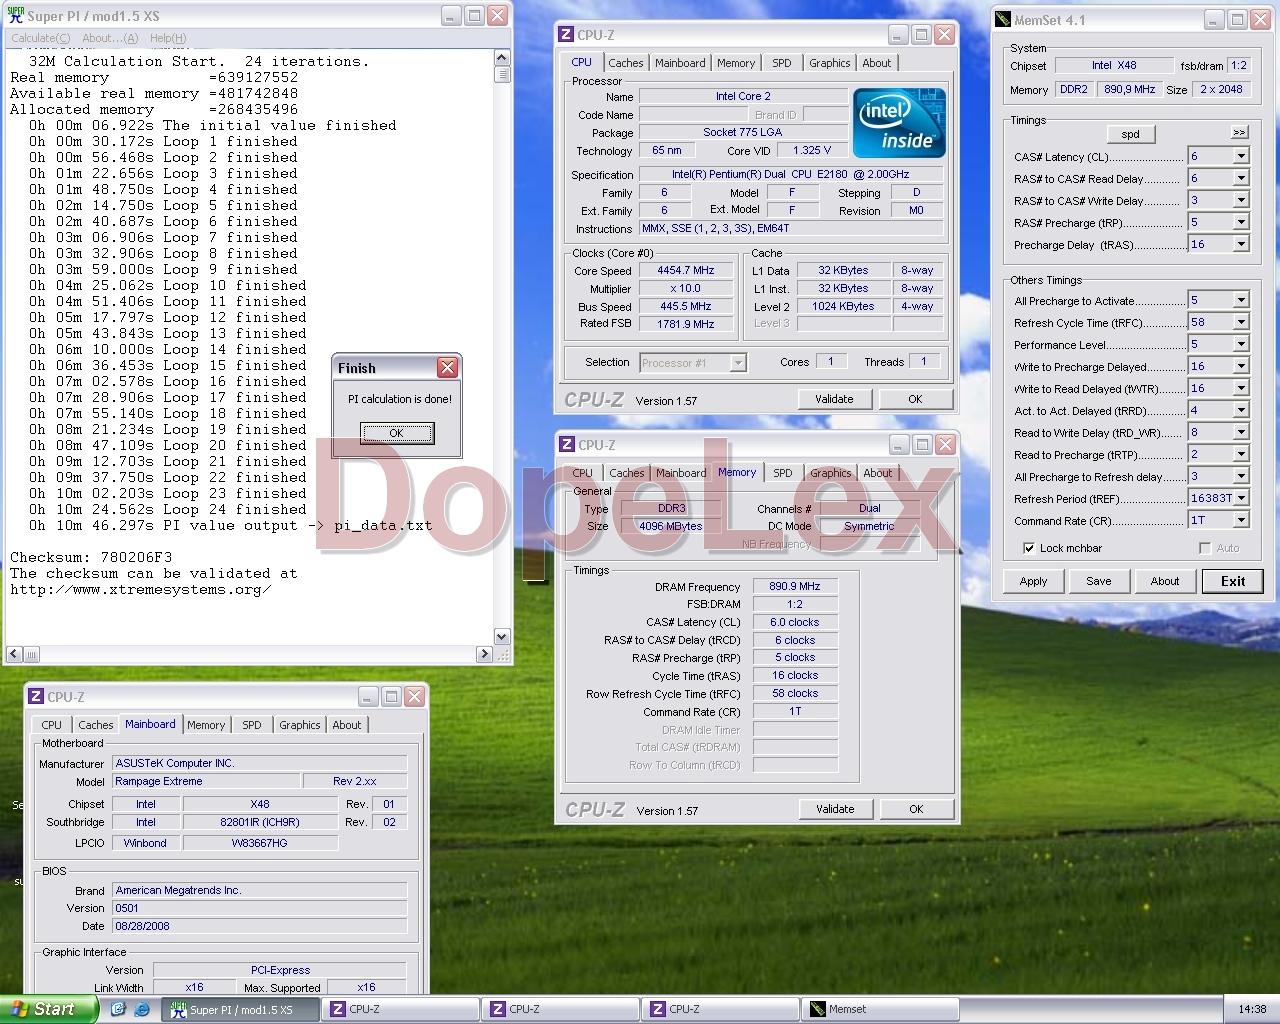Screen dimensions: 1280x1024
Task: Switch to Super PI taskbar button
Action: tap(240, 1010)
